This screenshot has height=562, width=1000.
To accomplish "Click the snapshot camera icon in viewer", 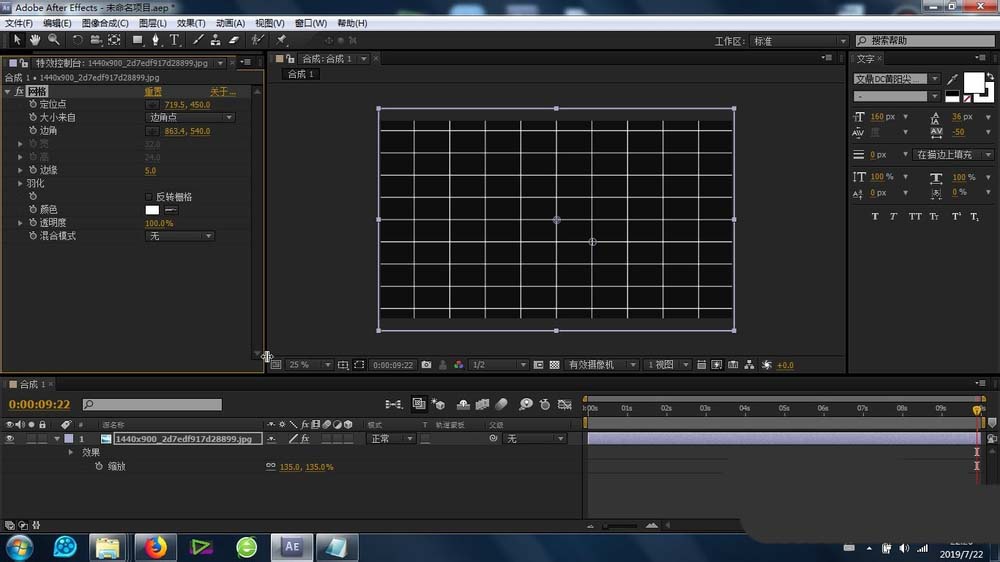I will pyautogui.click(x=427, y=365).
